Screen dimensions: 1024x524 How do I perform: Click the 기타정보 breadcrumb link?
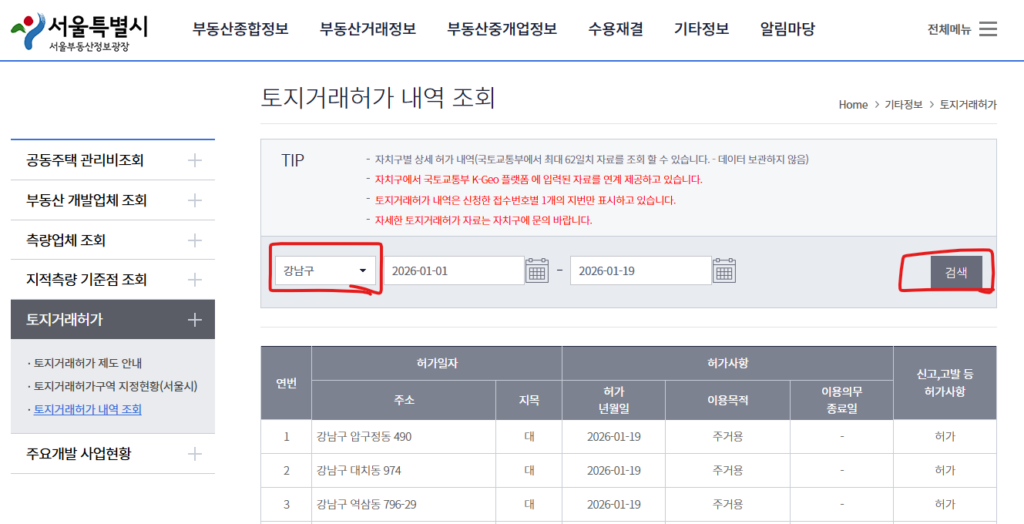point(903,105)
